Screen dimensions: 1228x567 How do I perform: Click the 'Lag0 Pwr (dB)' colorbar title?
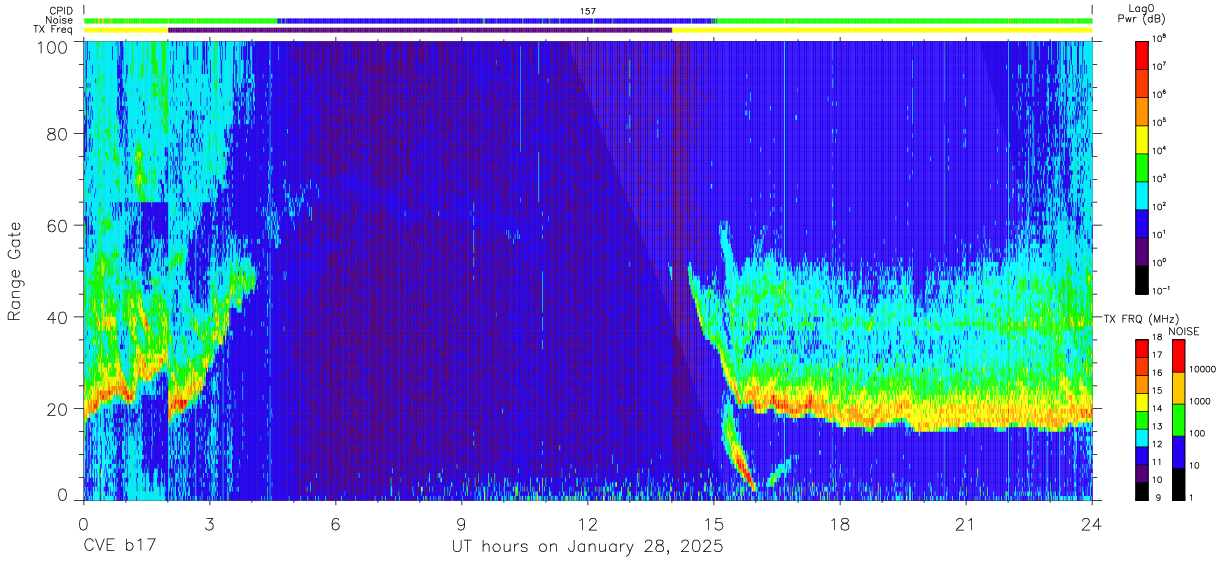1141,13
